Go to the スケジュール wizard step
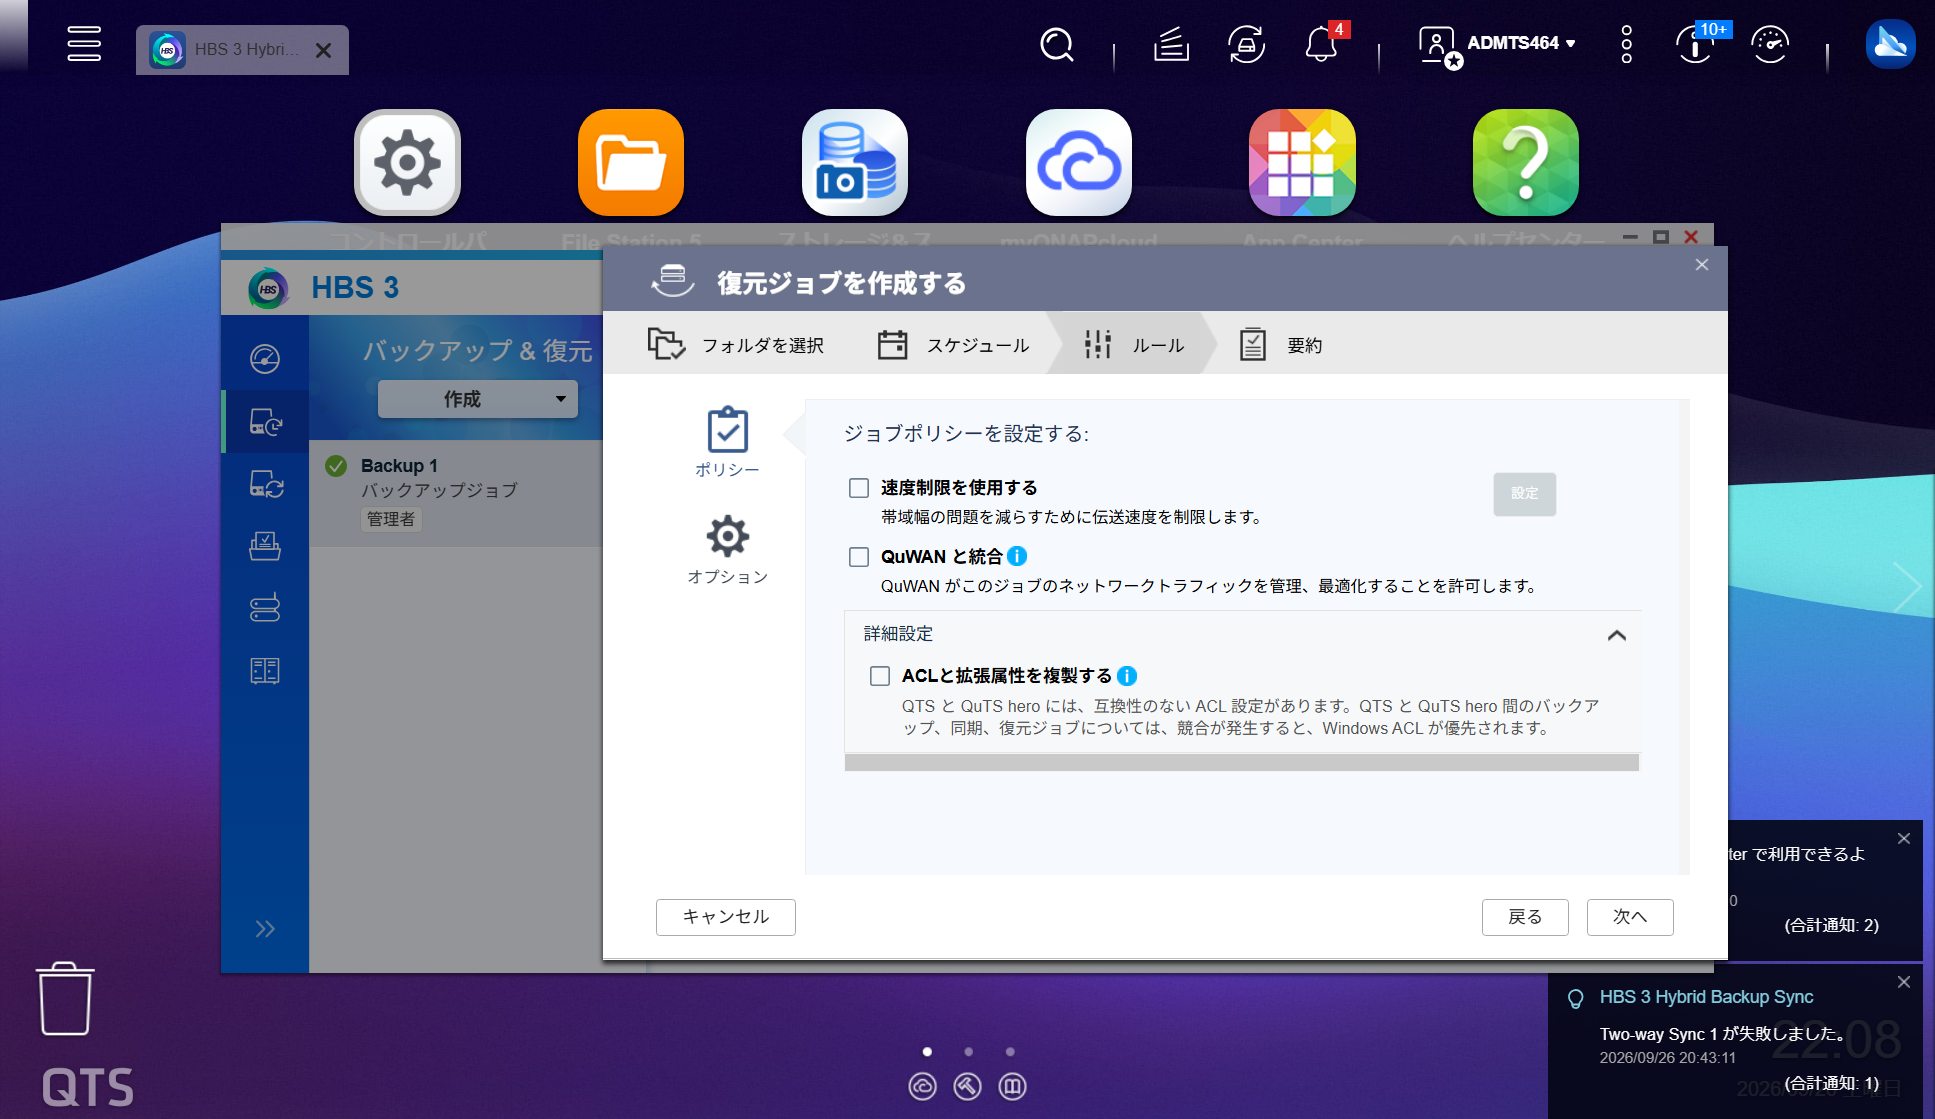 (953, 345)
